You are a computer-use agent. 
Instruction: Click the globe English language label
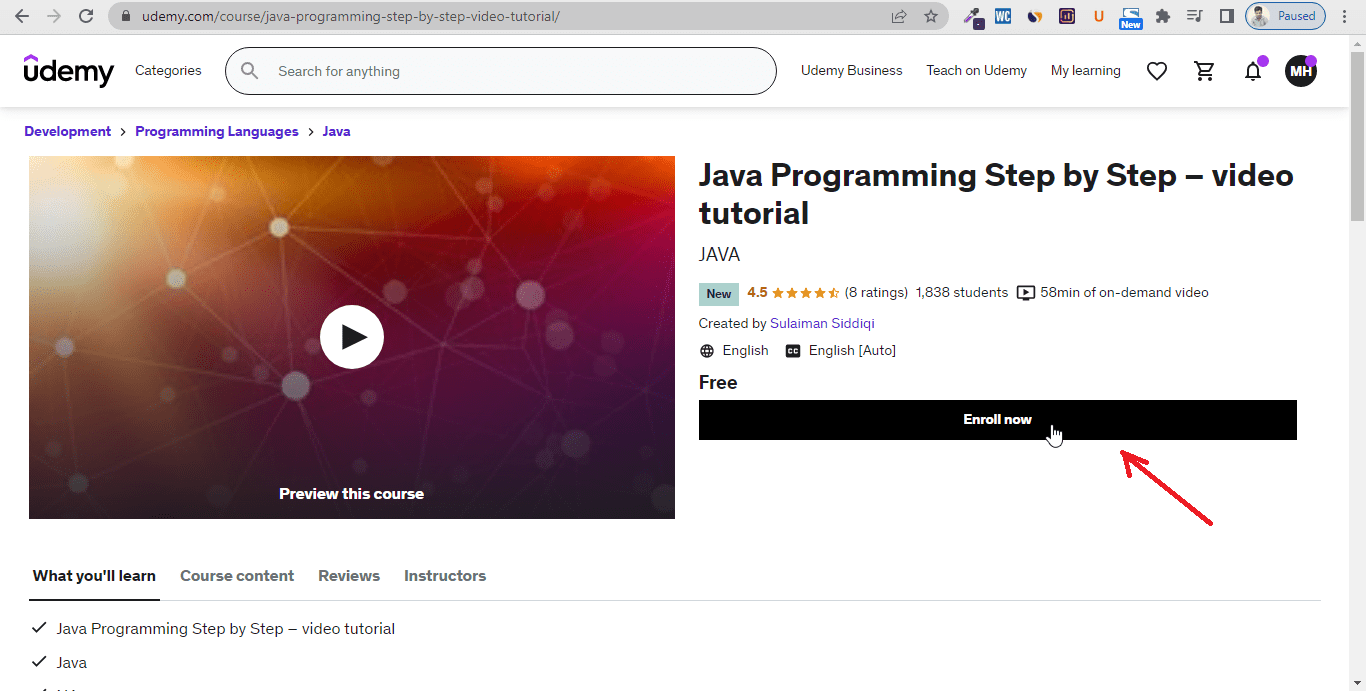(734, 351)
